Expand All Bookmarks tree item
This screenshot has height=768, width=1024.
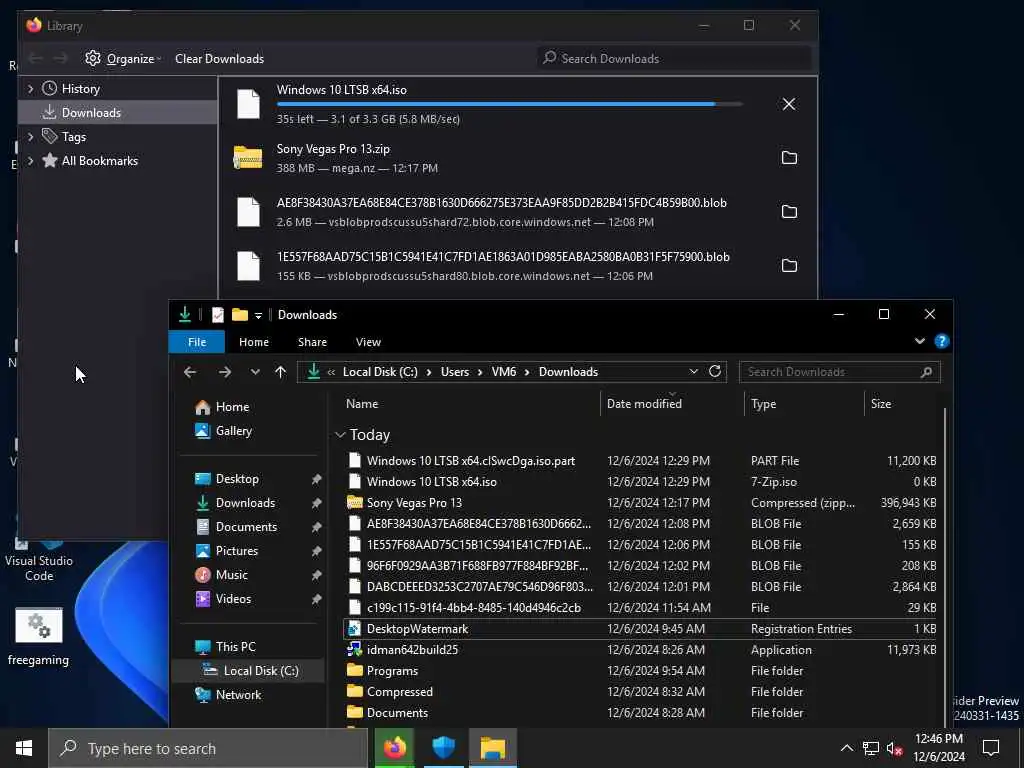point(30,161)
